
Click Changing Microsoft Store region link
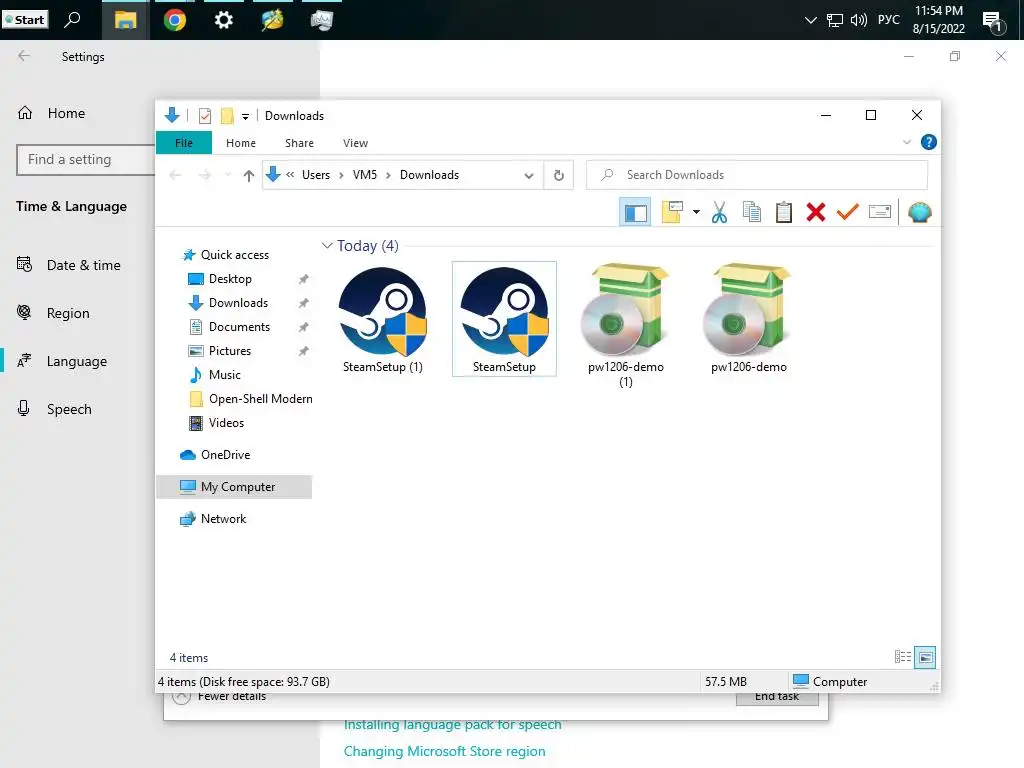point(445,752)
